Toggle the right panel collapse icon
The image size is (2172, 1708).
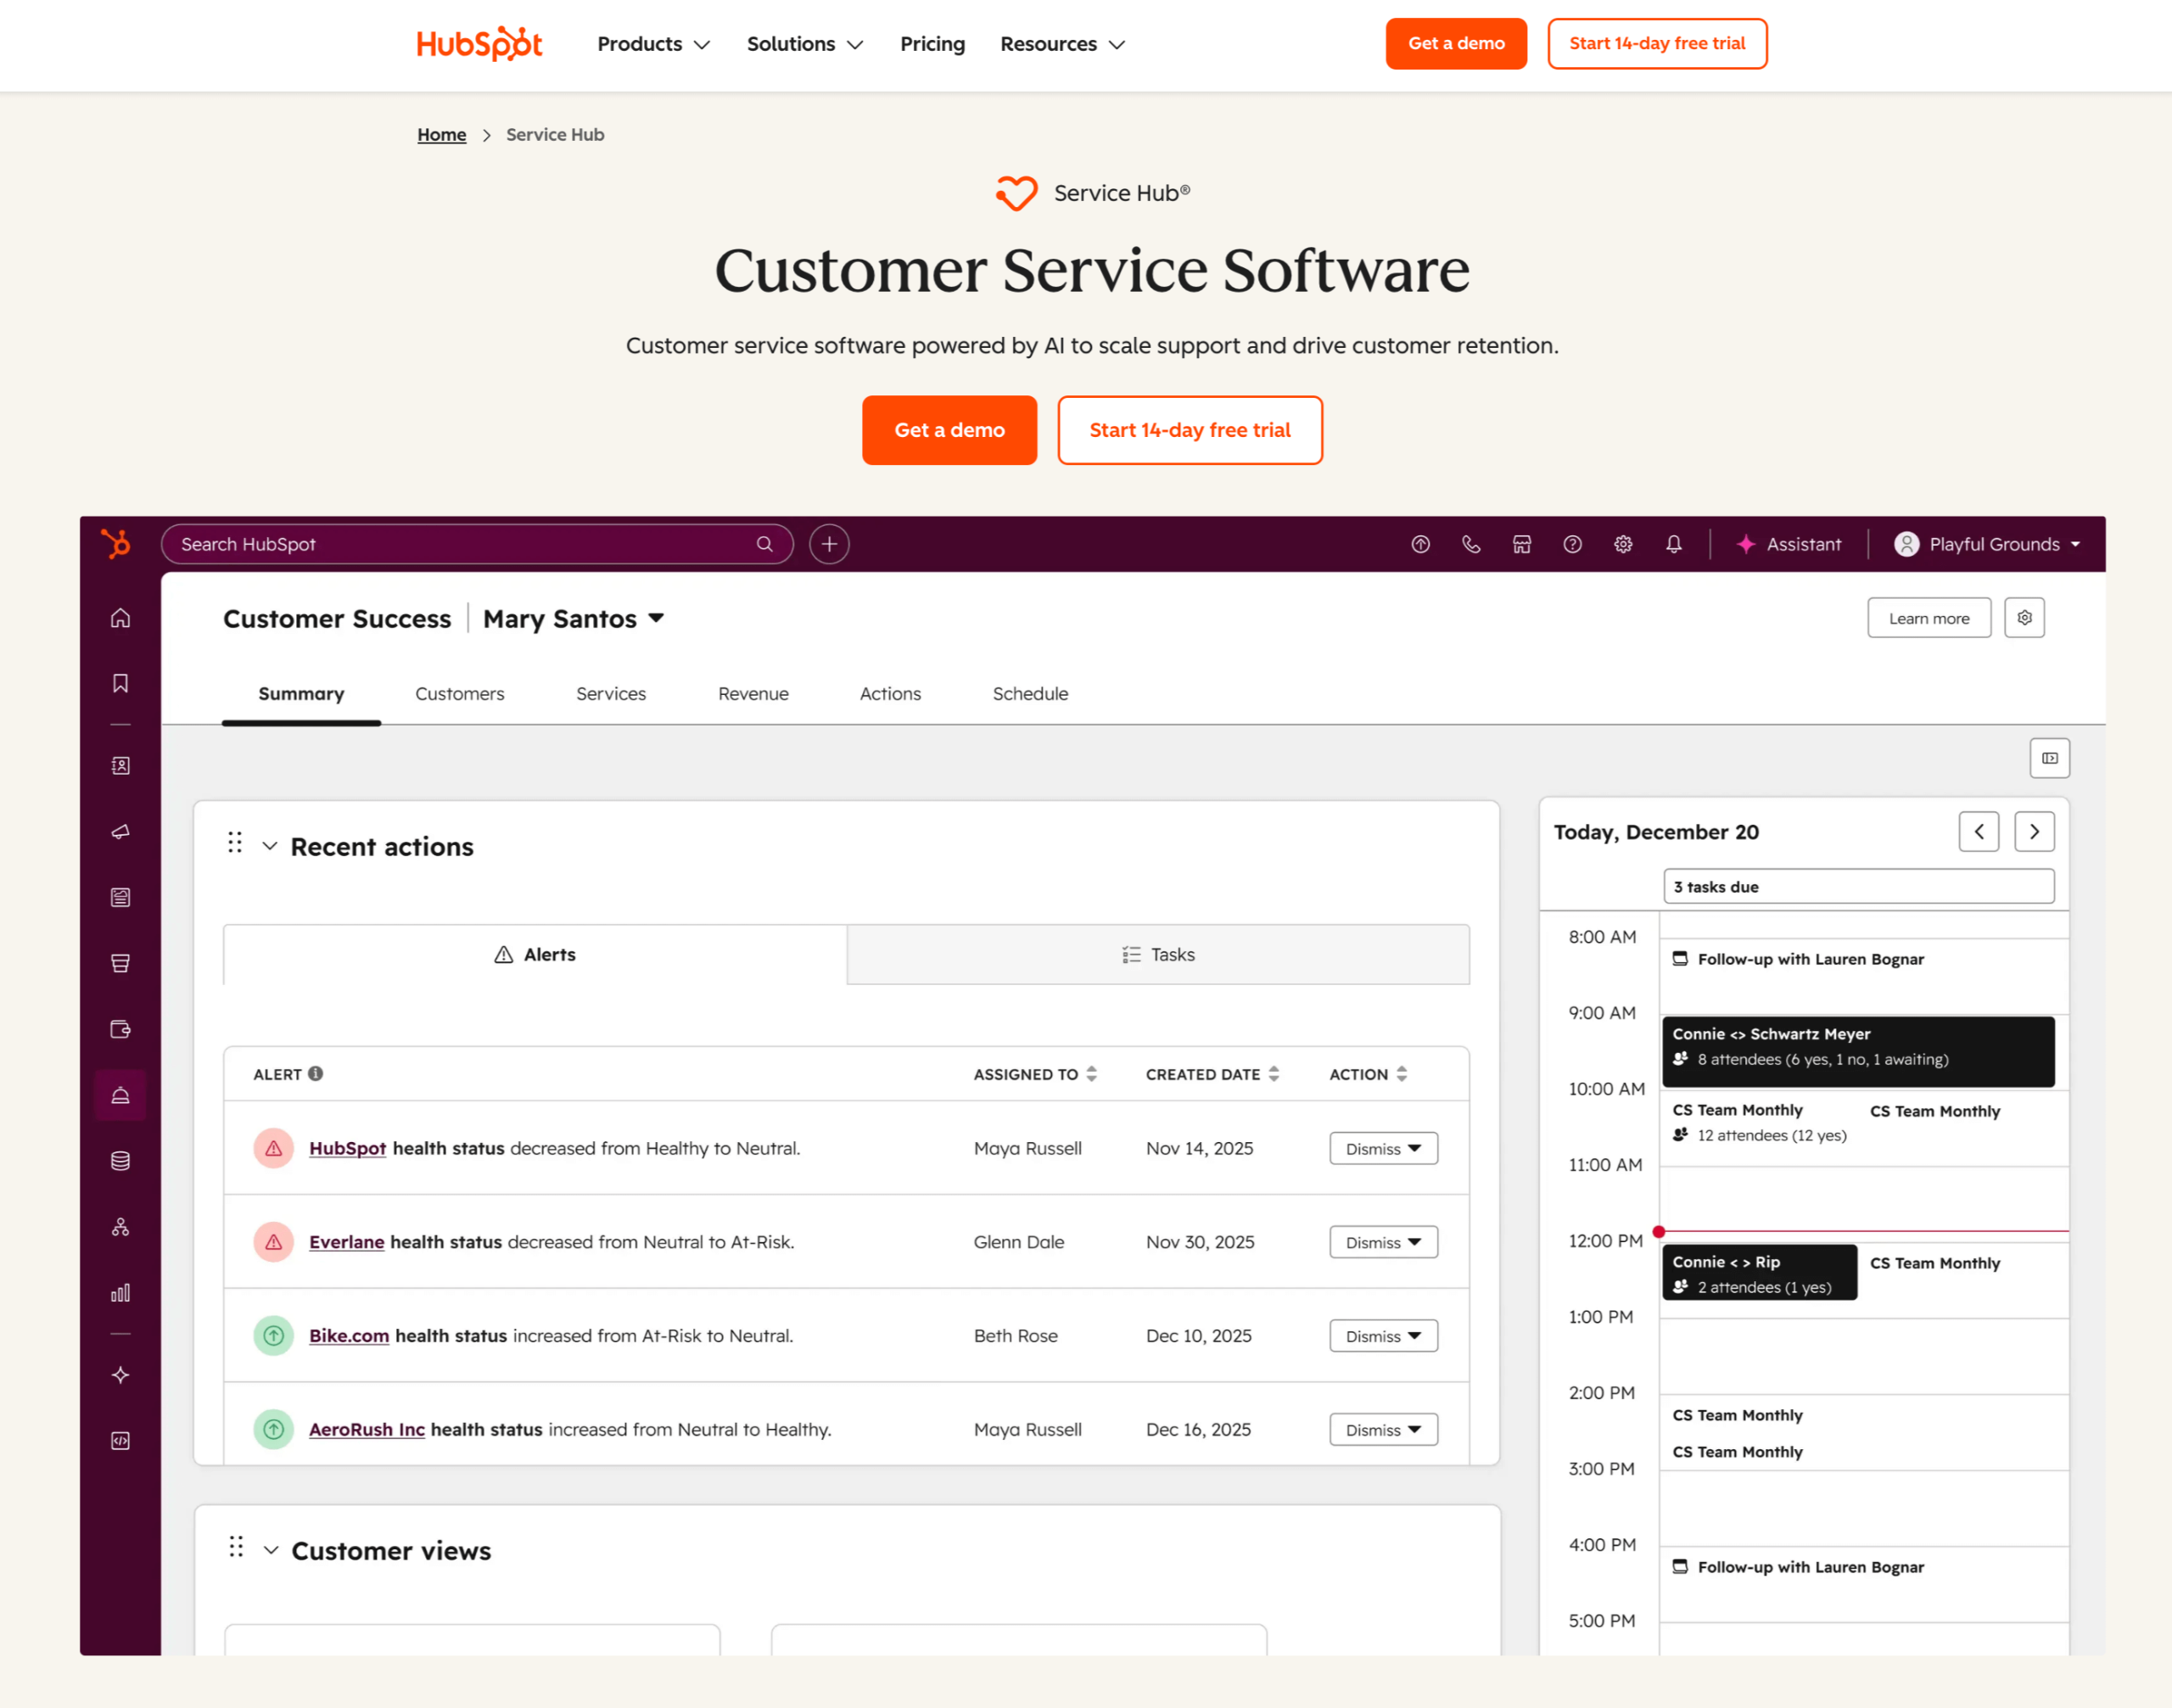tap(2049, 758)
